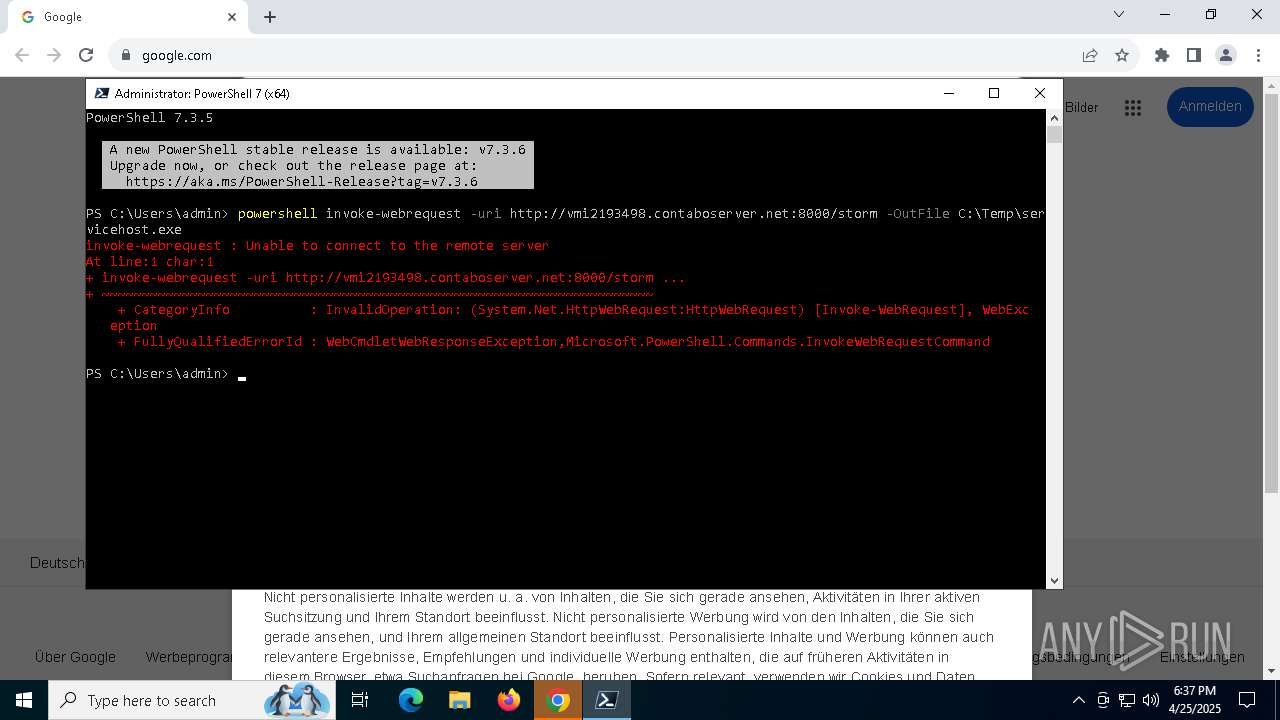Close the Google tab

coord(232,17)
